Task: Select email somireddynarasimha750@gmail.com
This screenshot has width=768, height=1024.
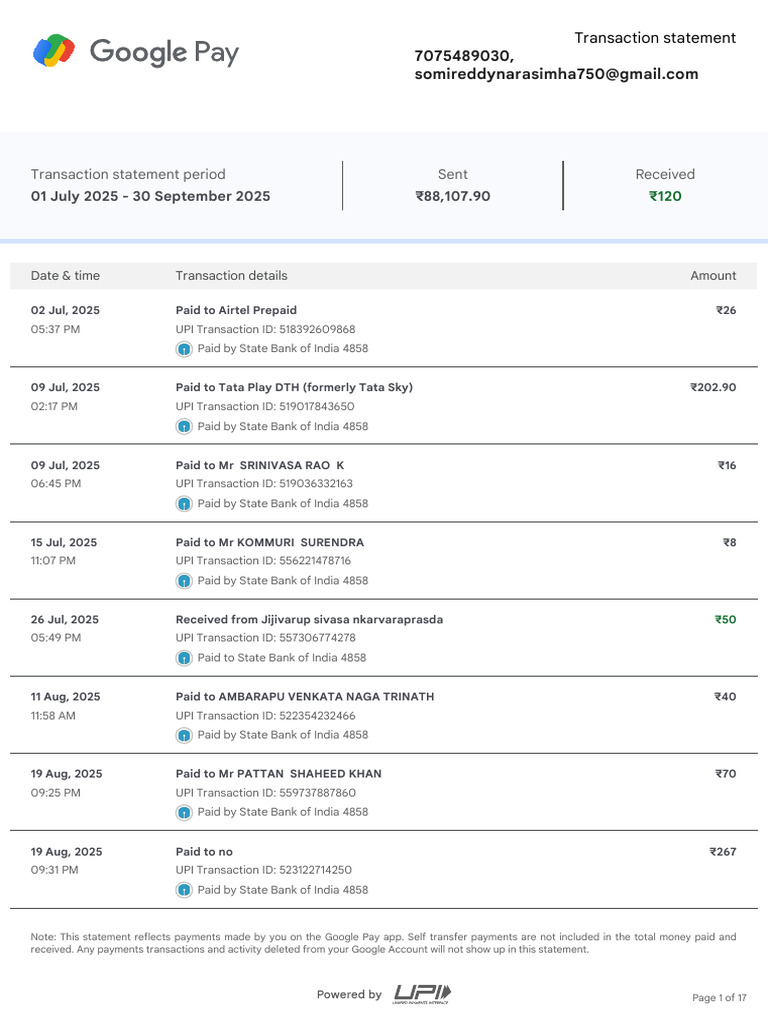Action: pyautogui.click(x=556, y=74)
